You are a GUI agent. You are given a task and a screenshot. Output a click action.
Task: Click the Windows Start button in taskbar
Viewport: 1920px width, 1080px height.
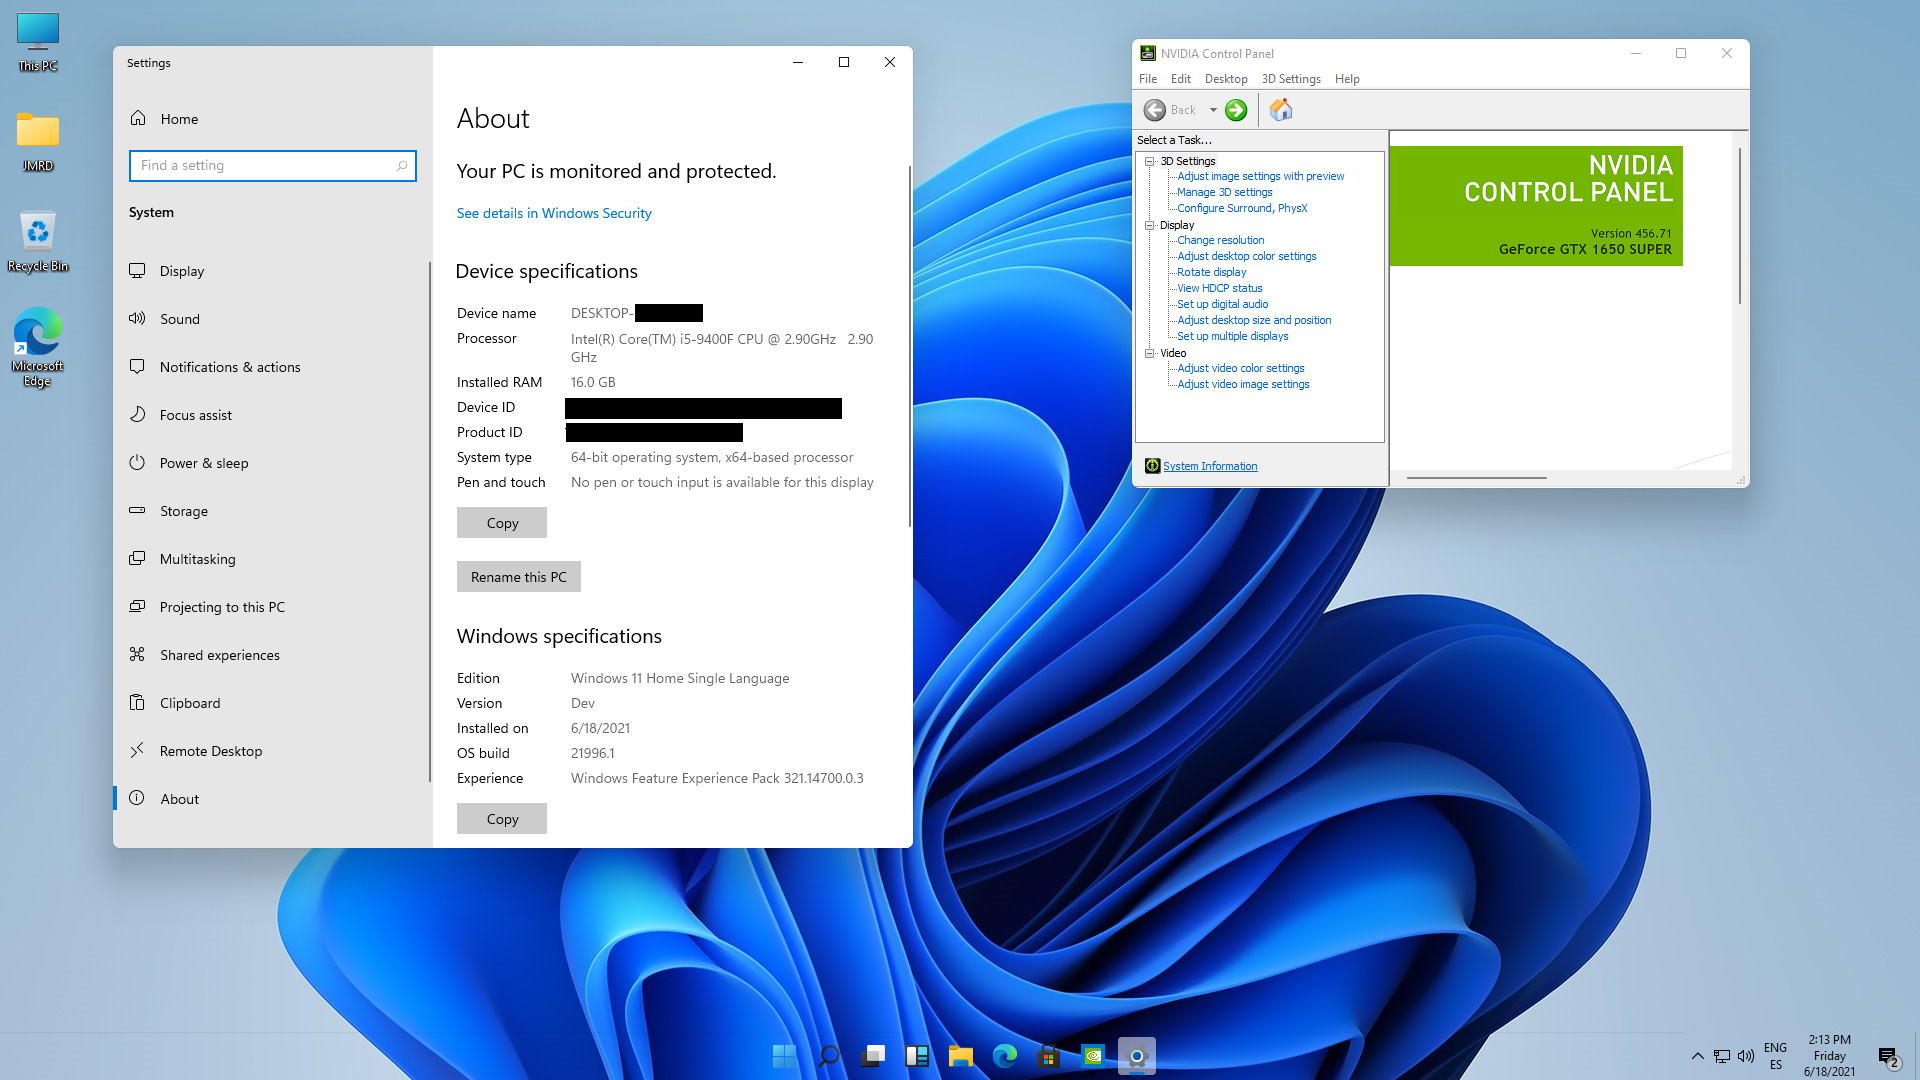pyautogui.click(x=784, y=1056)
